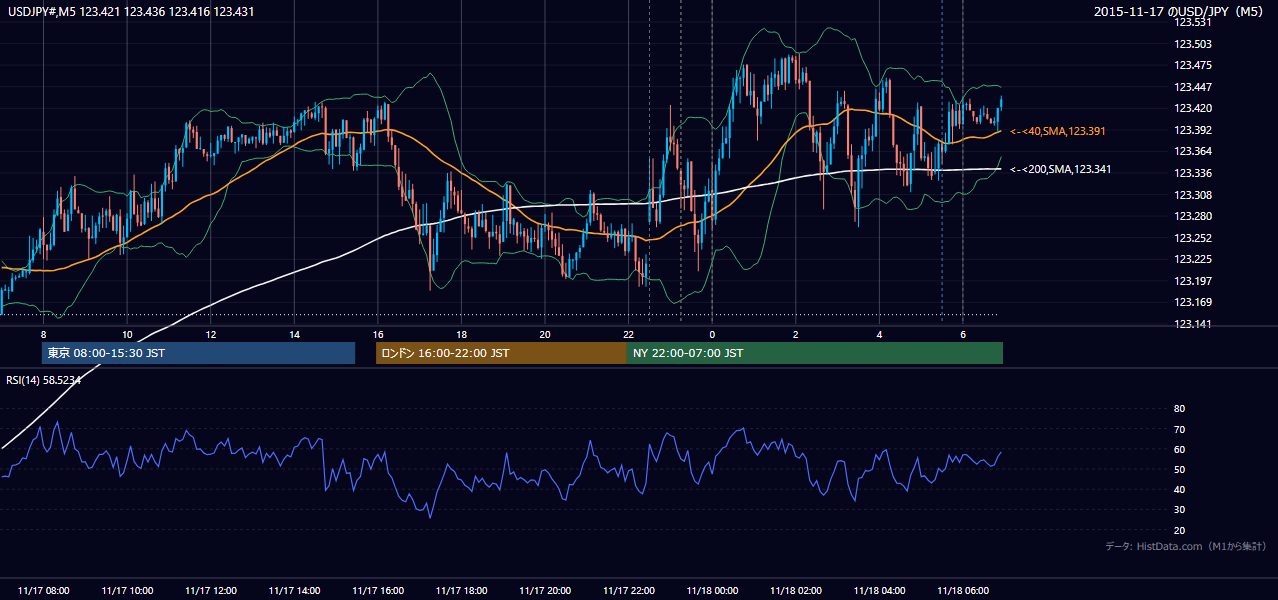This screenshot has width=1278, height=600.
Task: Click price axis label 123.169
Action: (1192, 302)
